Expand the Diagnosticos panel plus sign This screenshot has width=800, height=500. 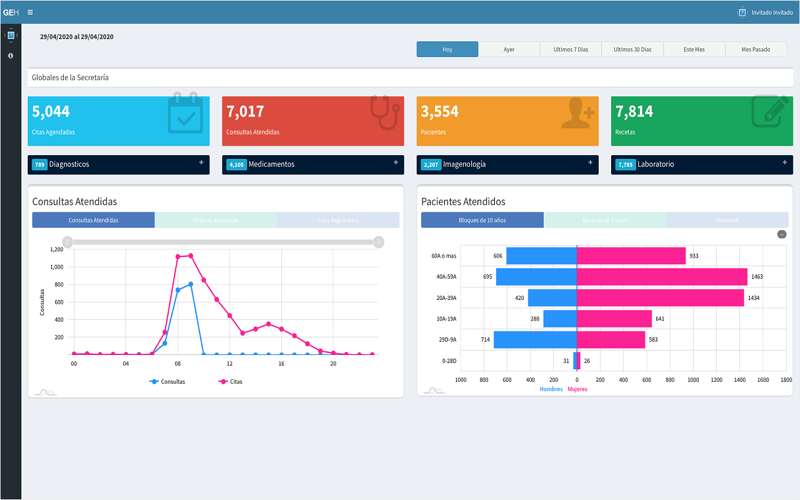[201, 162]
